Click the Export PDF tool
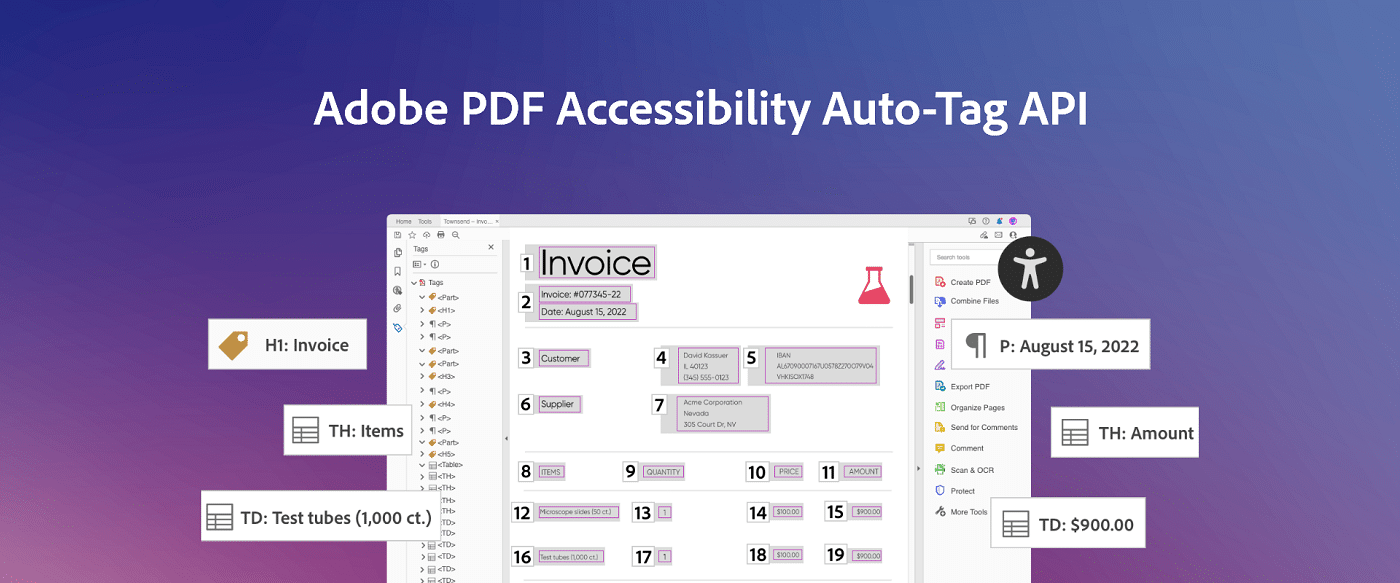The height and width of the screenshot is (583, 1400). (x=969, y=386)
